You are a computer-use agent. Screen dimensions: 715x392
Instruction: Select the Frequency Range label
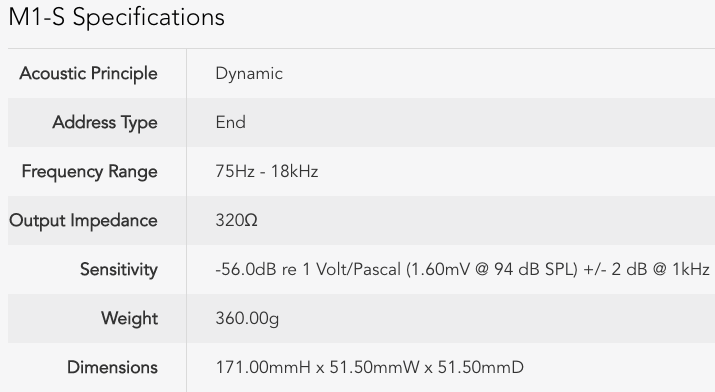90,172
